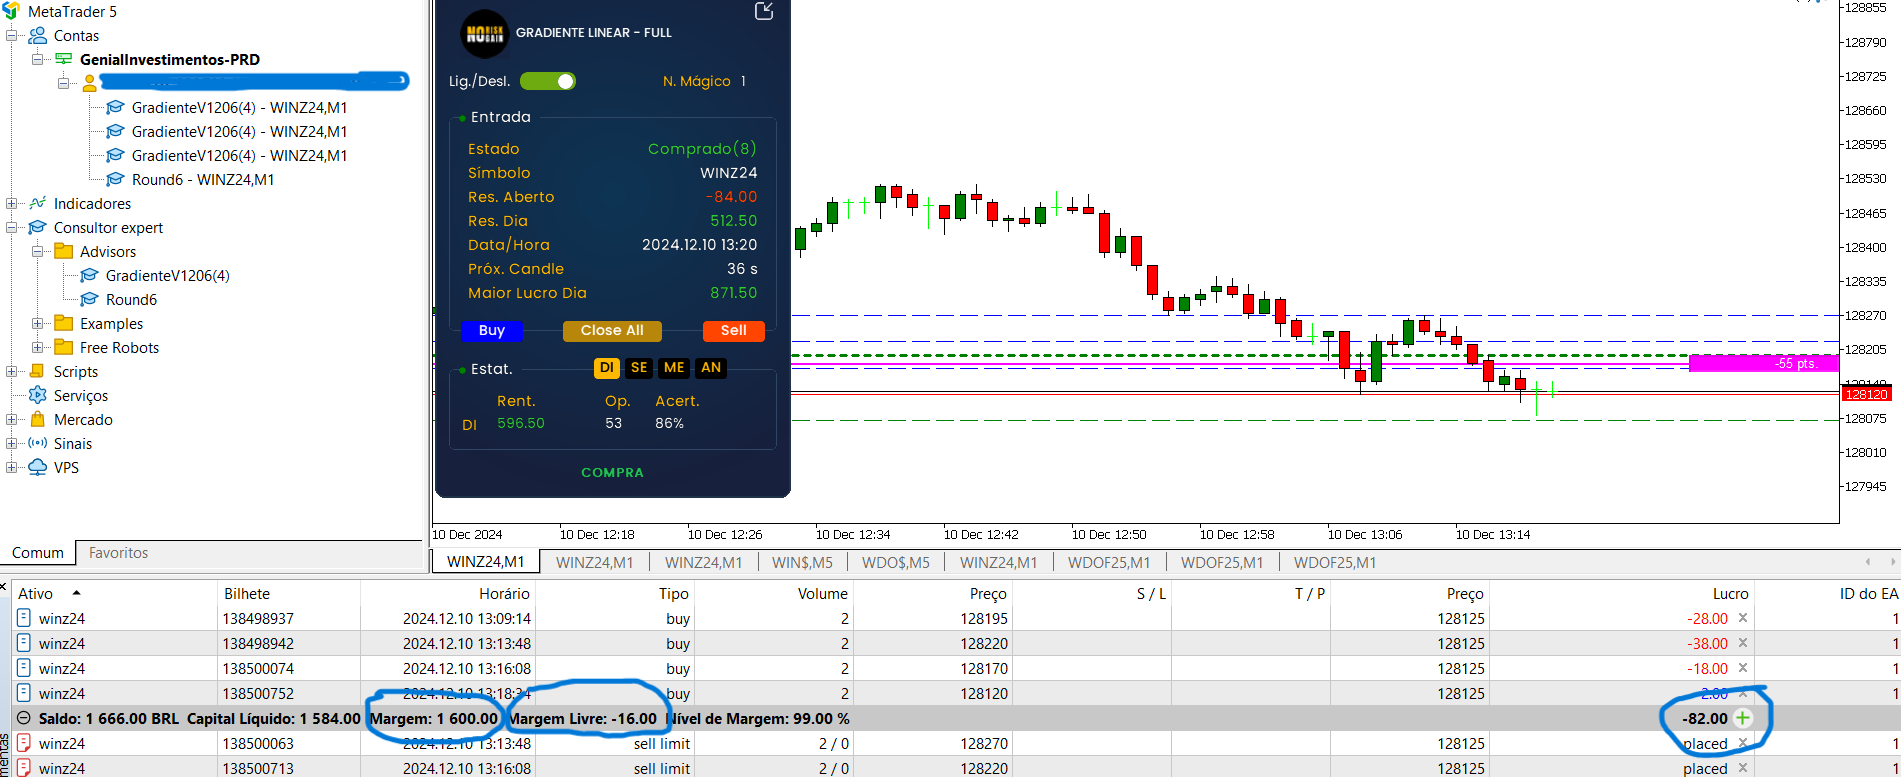Viewport: 1901px width, 777px height.
Task: Cancel sell limit order 138500713 with its X
Action: 1743,768
